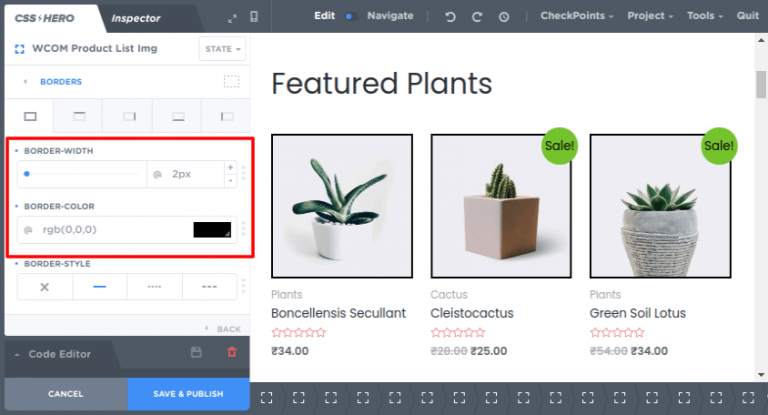
Task: Click the dotted border box icon
Action: click(231, 81)
